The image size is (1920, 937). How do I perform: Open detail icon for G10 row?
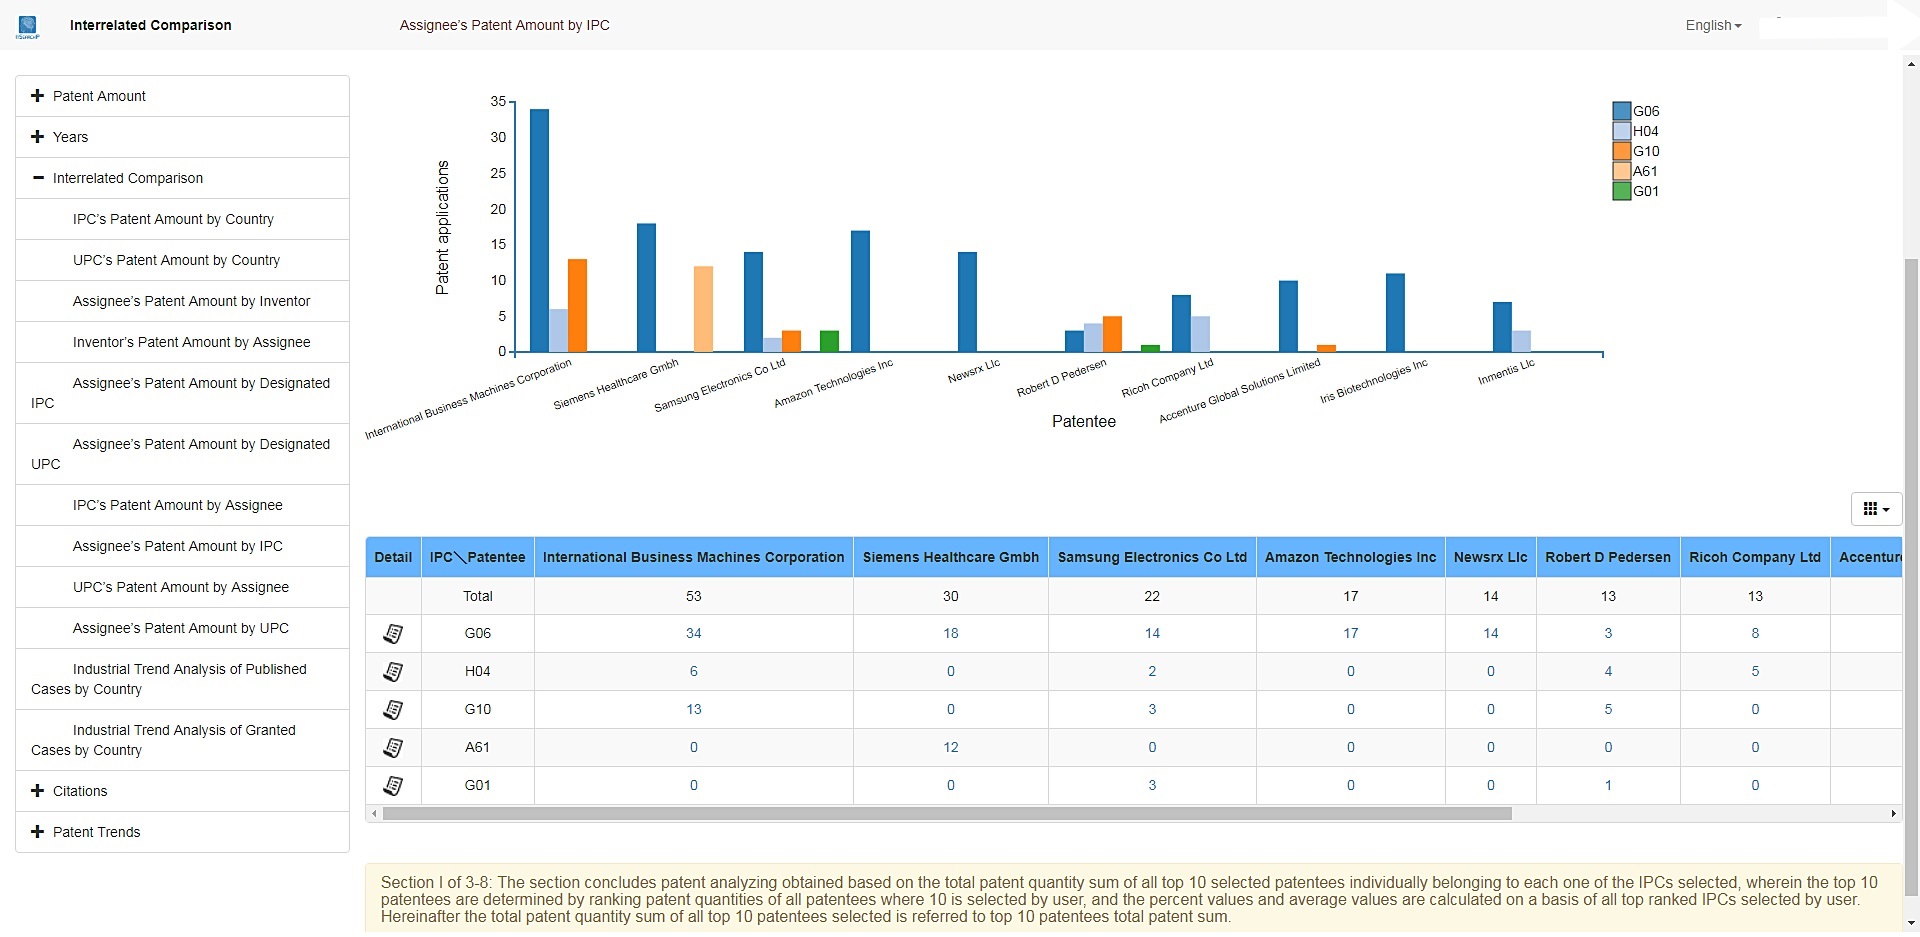(393, 710)
